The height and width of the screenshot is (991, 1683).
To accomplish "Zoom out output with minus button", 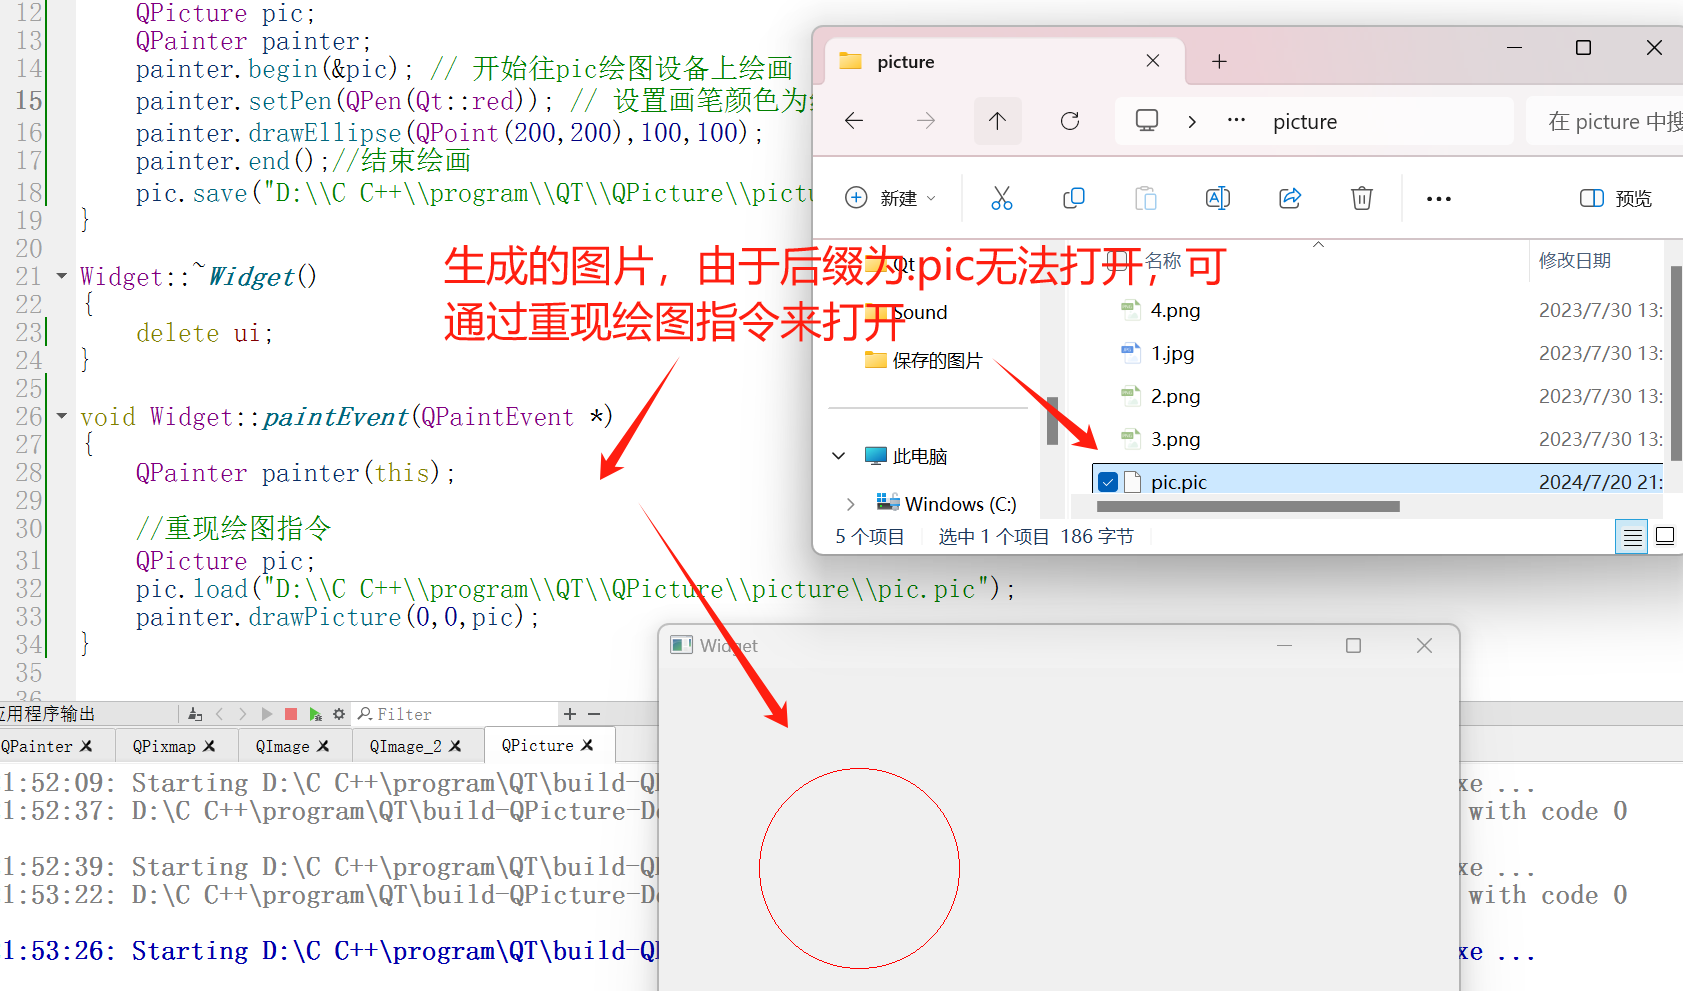I will click(594, 714).
